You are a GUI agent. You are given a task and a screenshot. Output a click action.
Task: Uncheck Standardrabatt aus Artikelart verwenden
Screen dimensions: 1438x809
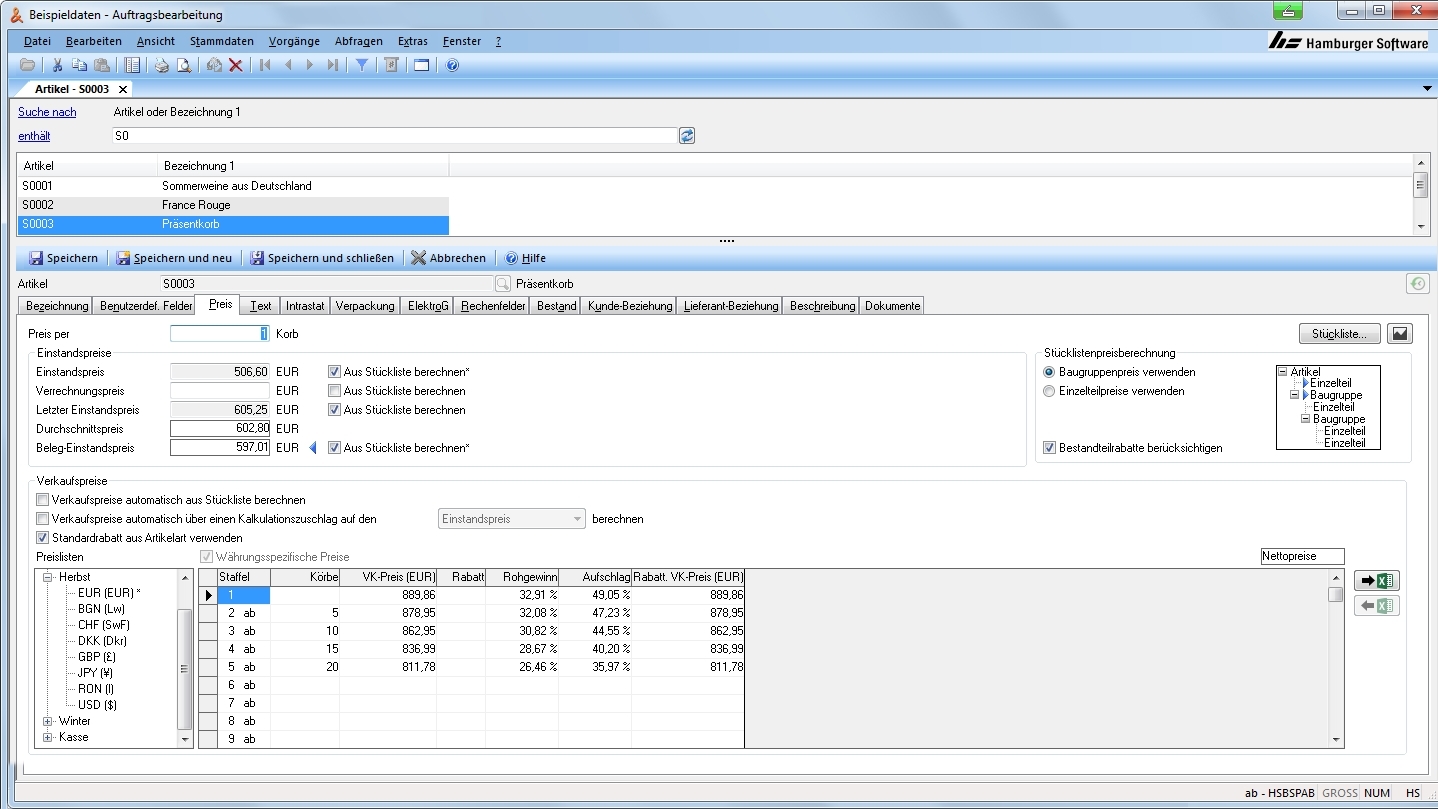(42, 538)
